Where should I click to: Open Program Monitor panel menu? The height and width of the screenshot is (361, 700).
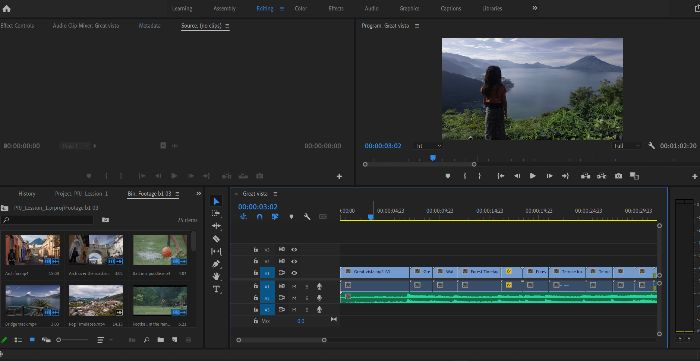pyautogui.click(x=417, y=26)
